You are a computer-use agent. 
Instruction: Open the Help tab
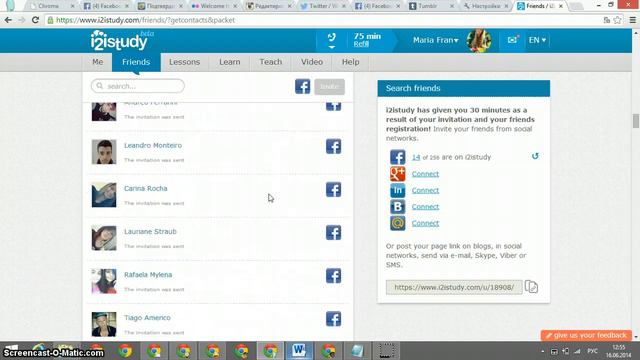(x=350, y=62)
